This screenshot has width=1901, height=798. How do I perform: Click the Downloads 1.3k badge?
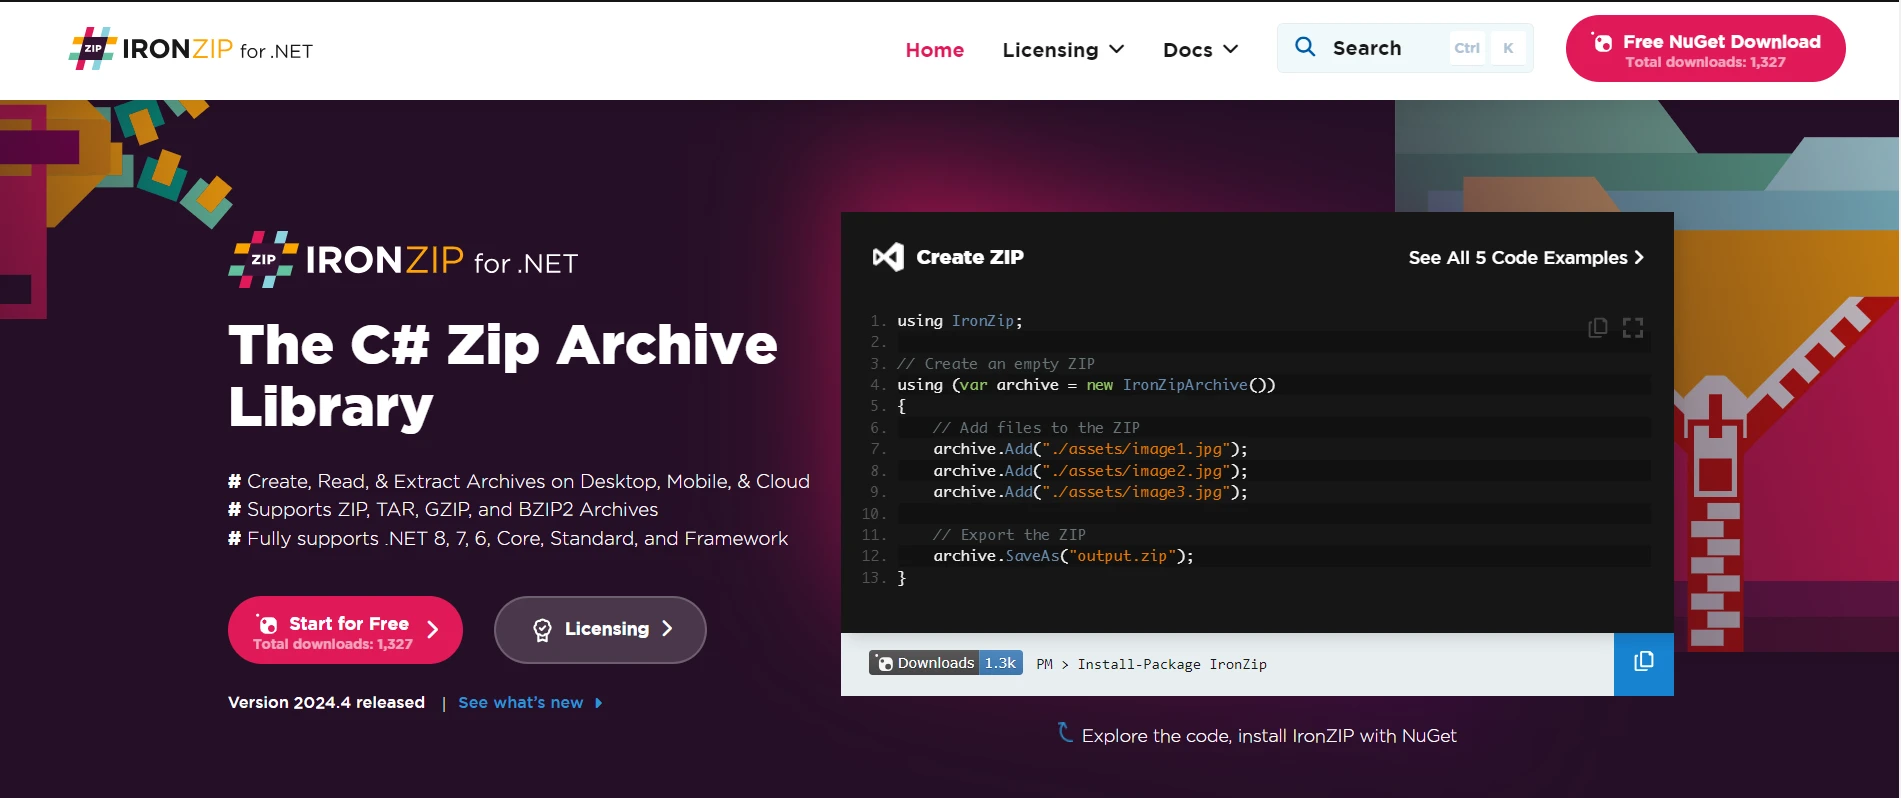click(946, 663)
